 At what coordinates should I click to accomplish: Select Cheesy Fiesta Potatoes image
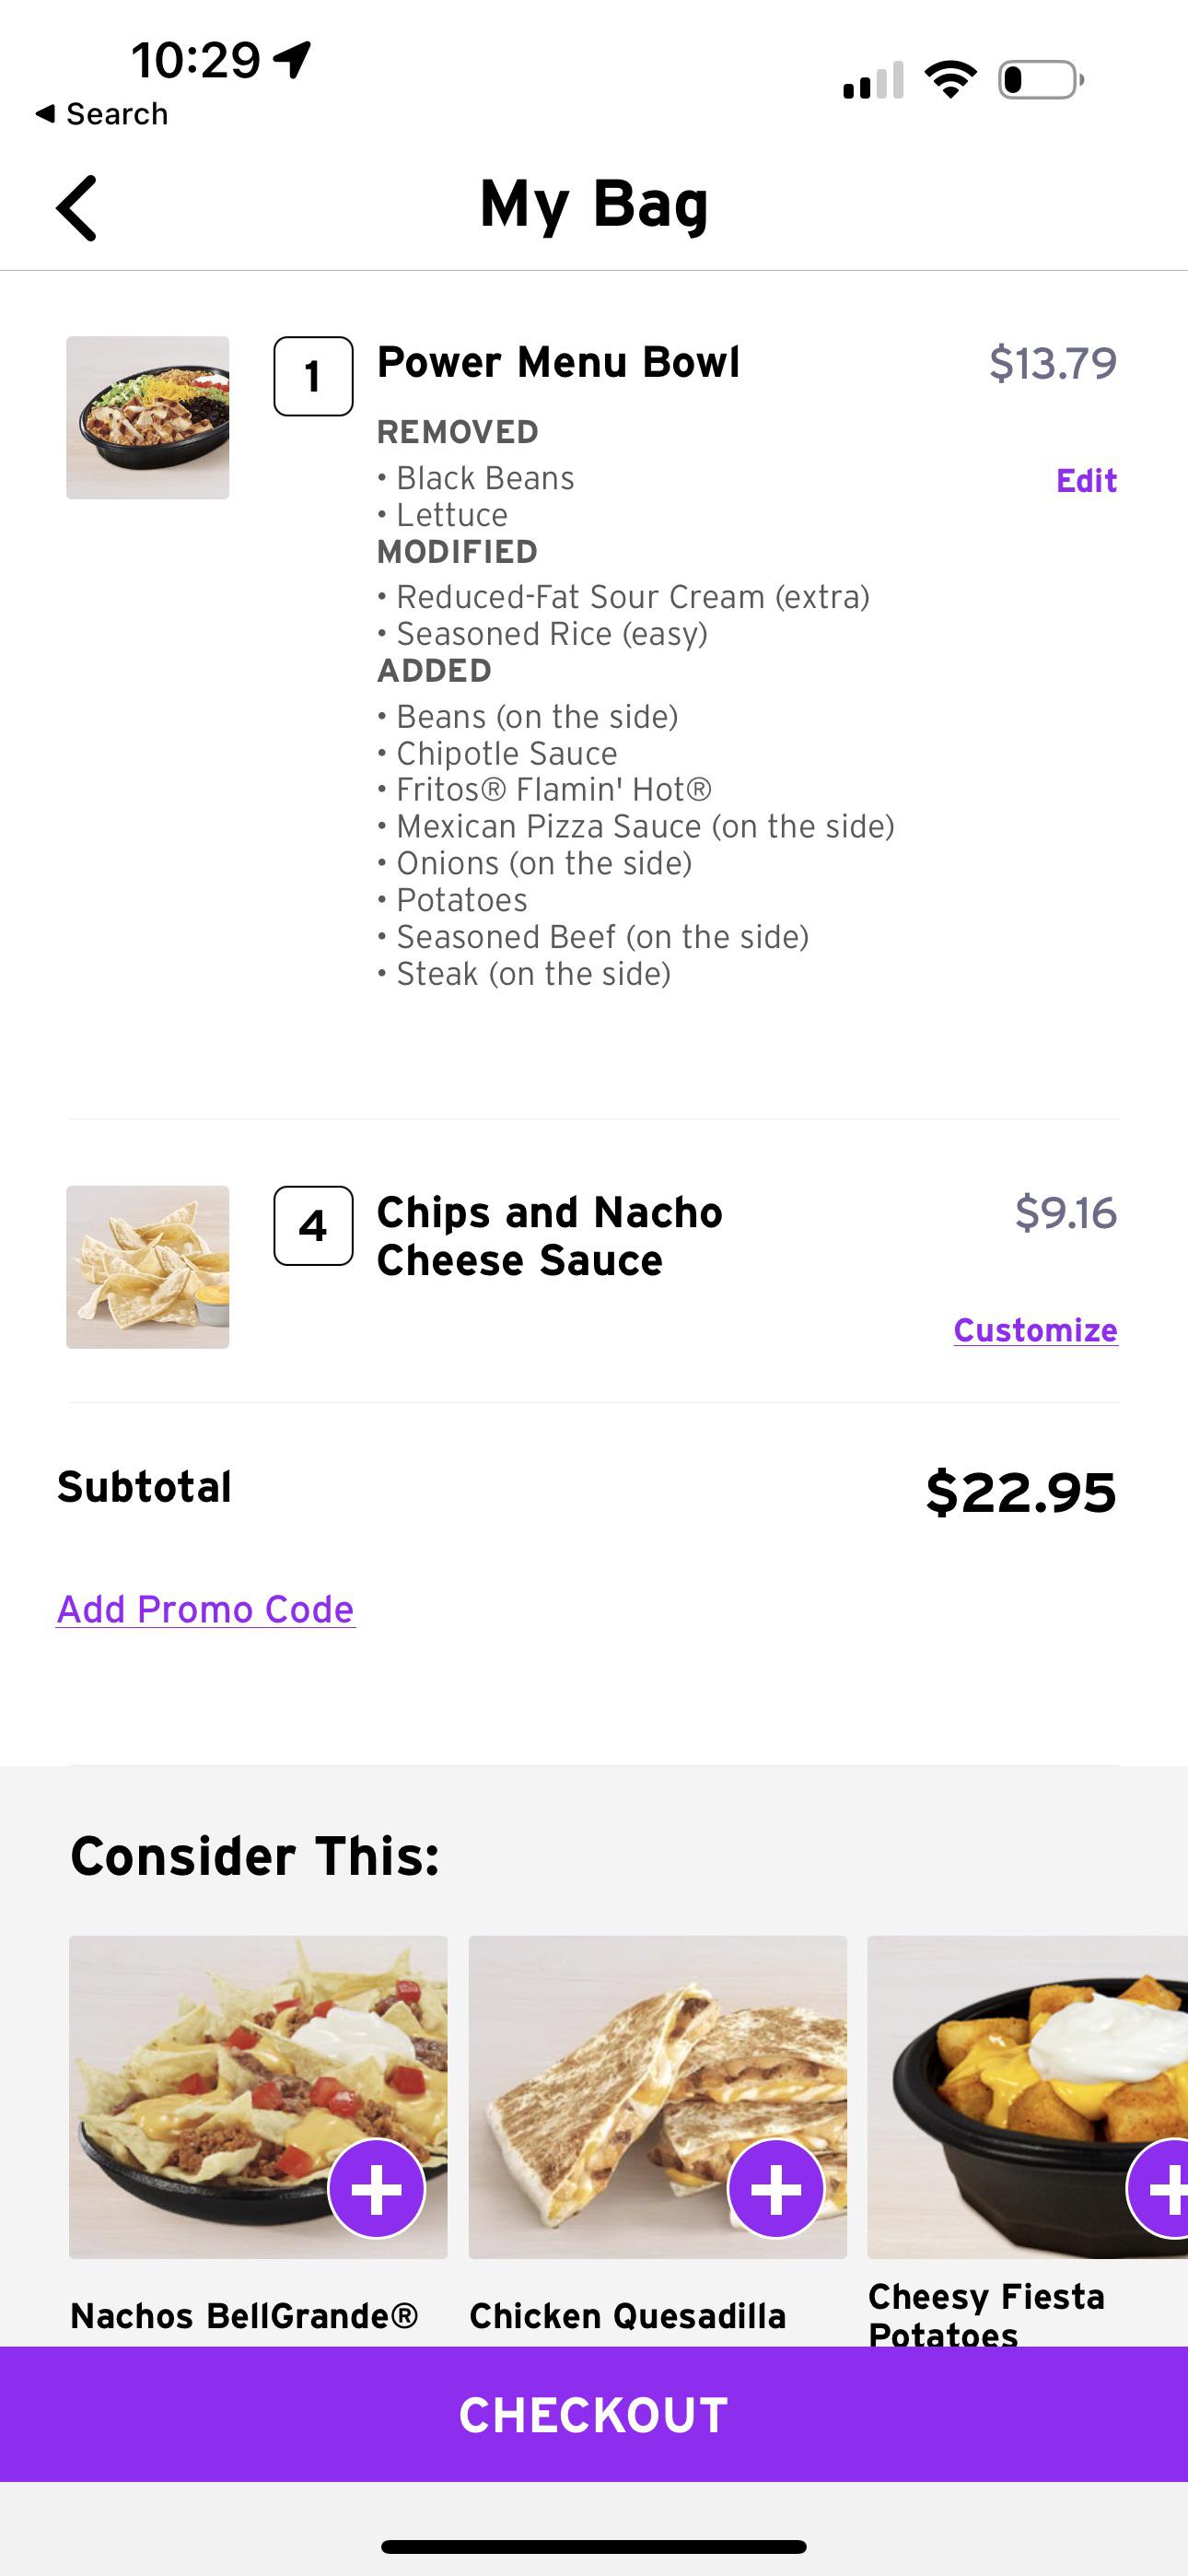(1028, 2097)
